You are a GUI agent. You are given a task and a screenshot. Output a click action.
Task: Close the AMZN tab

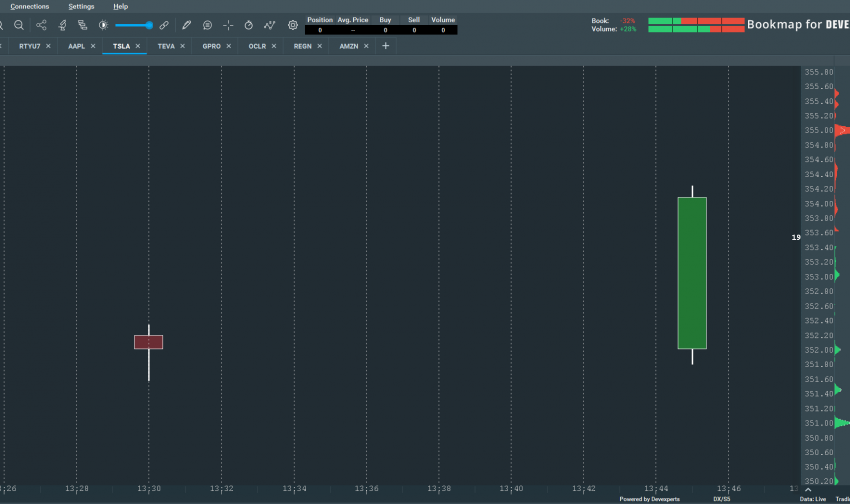pos(366,46)
